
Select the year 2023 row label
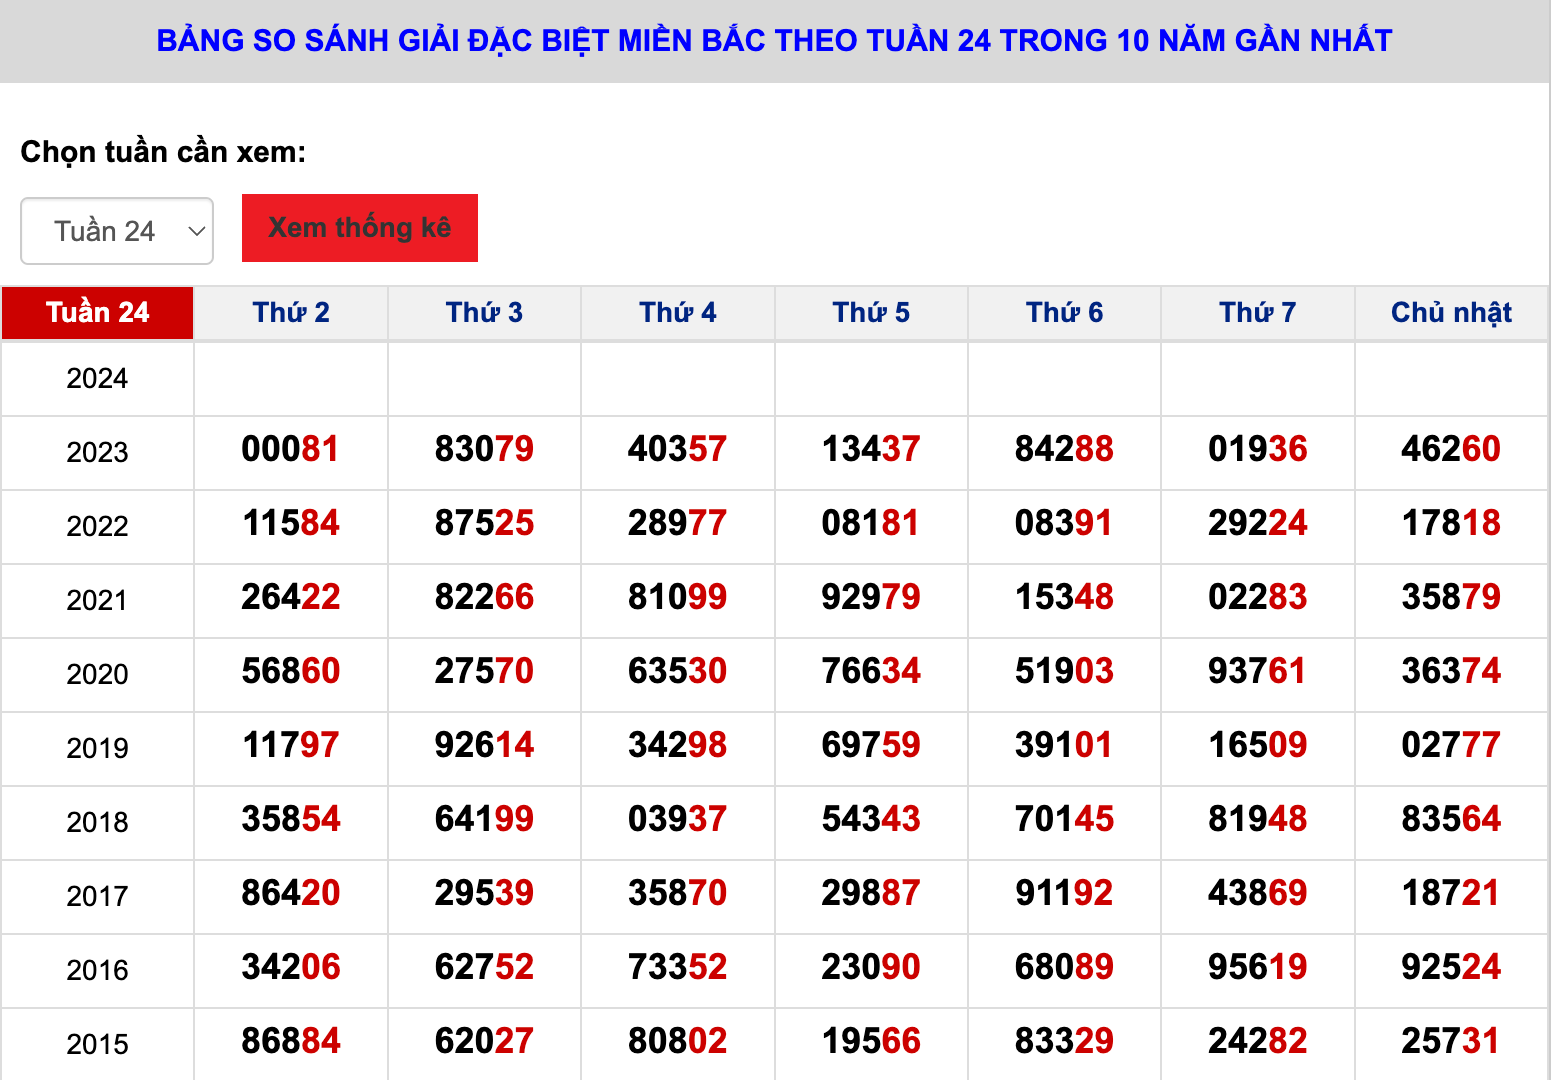[x=97, y=452]
